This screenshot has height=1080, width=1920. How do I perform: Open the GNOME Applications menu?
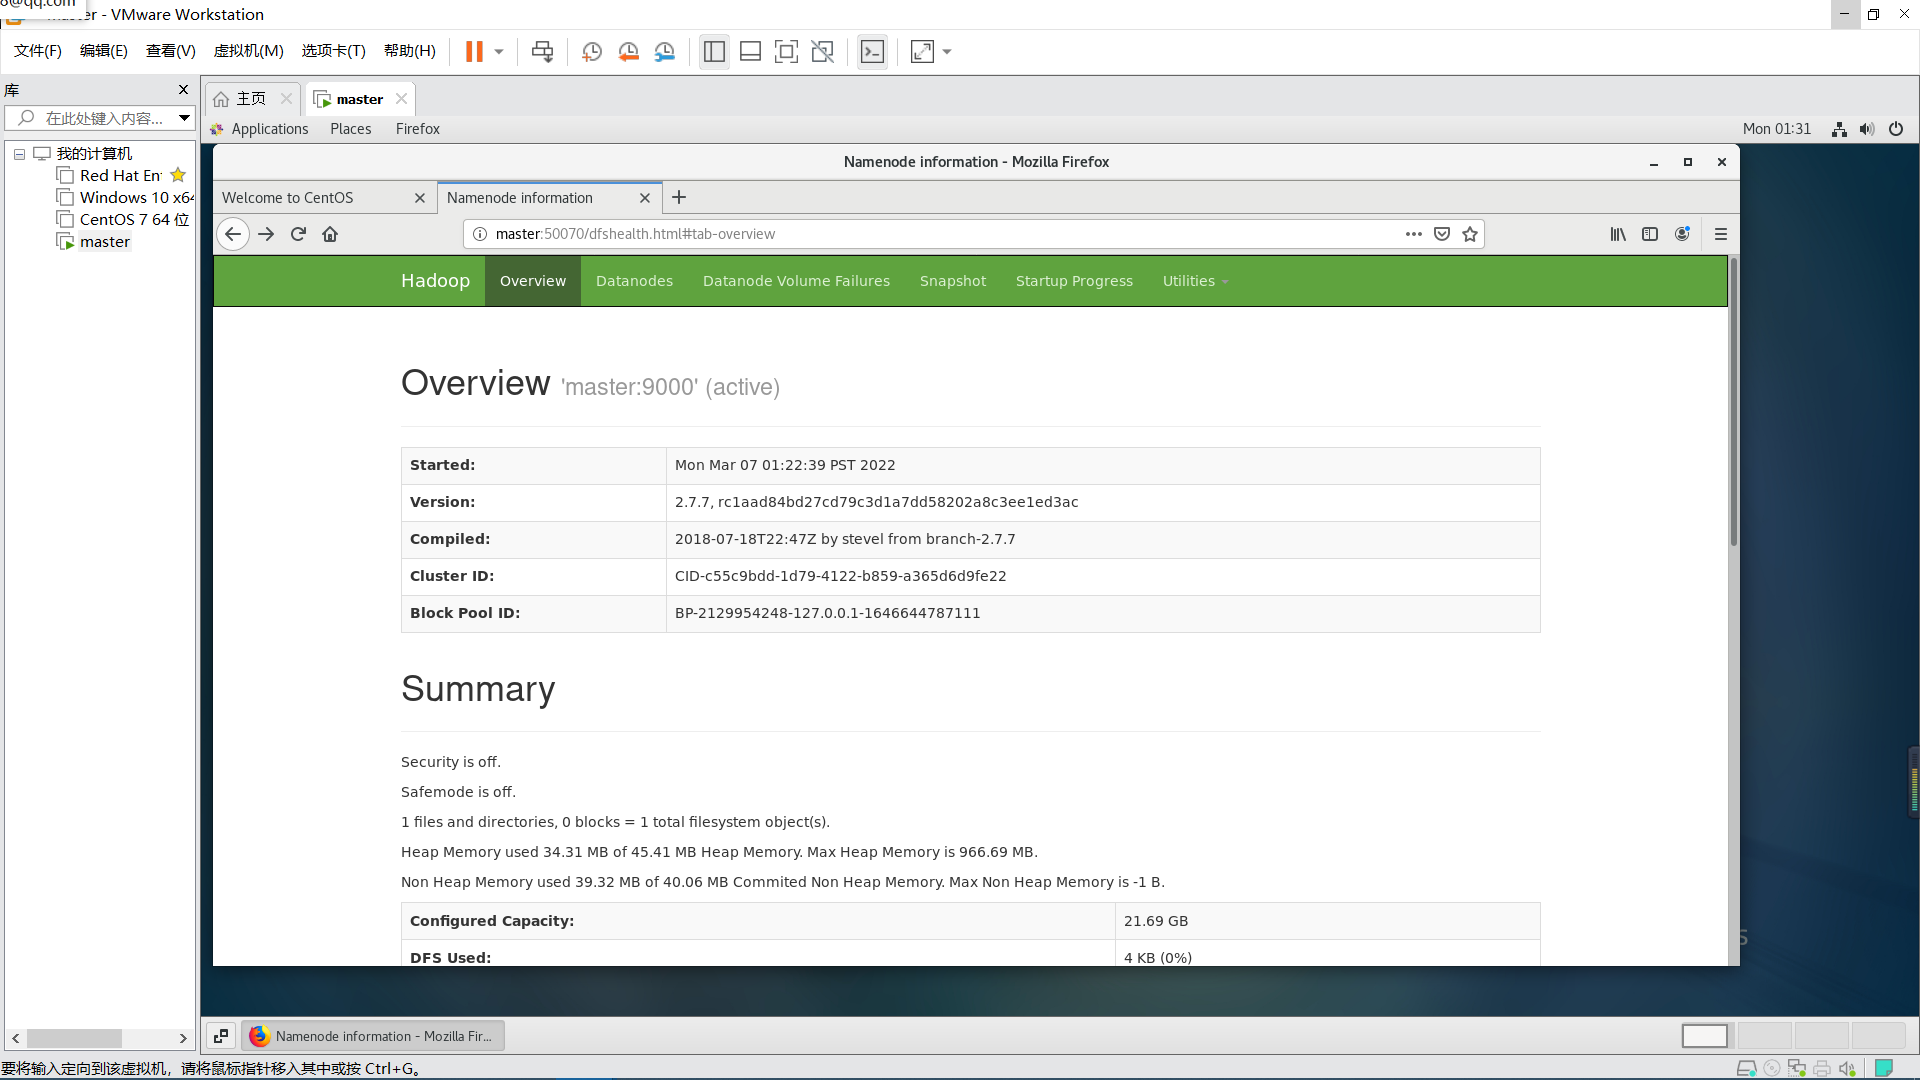pos(269,129)
